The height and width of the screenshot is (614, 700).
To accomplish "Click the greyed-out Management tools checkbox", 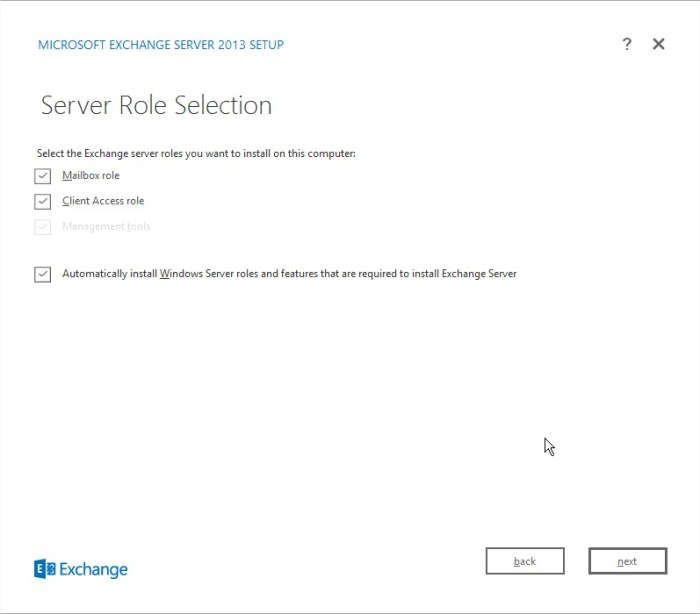I will click(42, 227).
